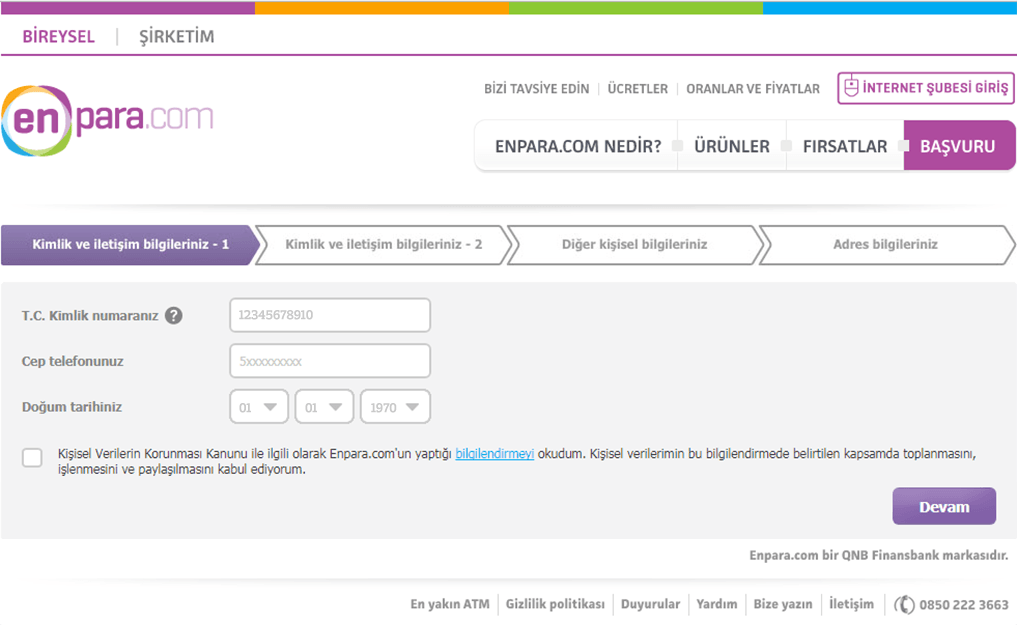The image size is (1017, 625).
Task: Open the ORANLAR VE FİYATLAR link
Action: [x=753, y=89]
